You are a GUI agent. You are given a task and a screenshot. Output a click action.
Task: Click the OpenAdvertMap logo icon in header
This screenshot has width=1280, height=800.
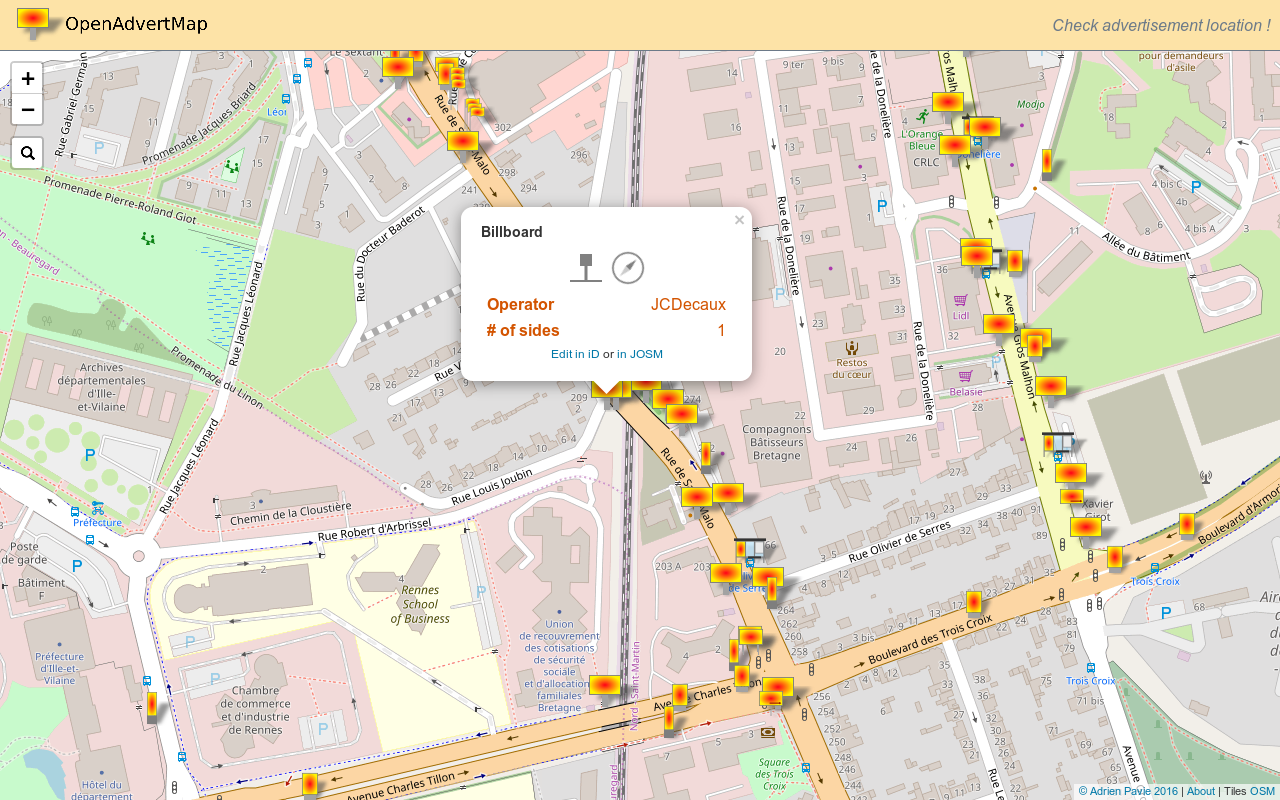point(33,22)
